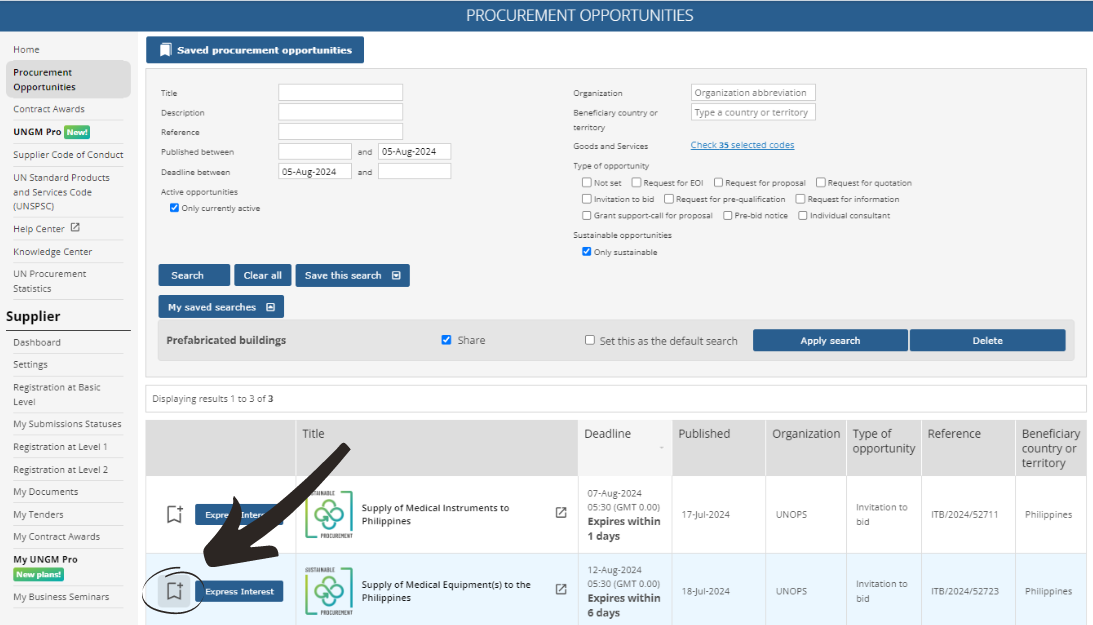Expand Save this search panel
1093x625 pixels.
pyautogui.click(x=353, y=275)
